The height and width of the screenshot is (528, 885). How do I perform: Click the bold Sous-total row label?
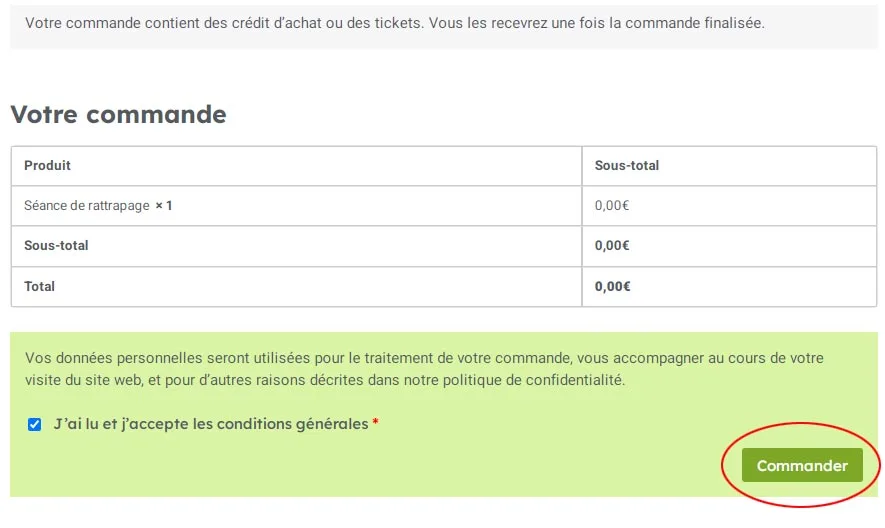56,246
